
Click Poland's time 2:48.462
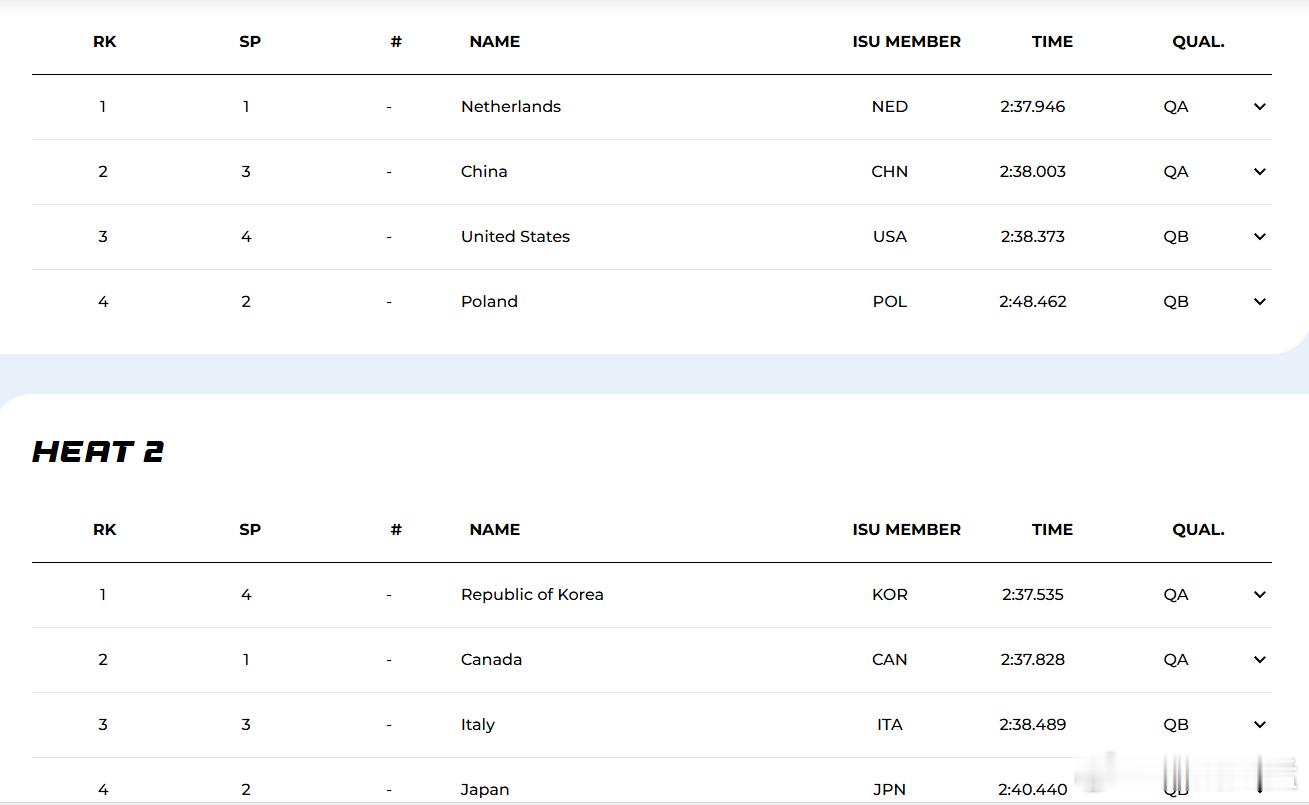pyautogui.click(x=1032, y=302)
